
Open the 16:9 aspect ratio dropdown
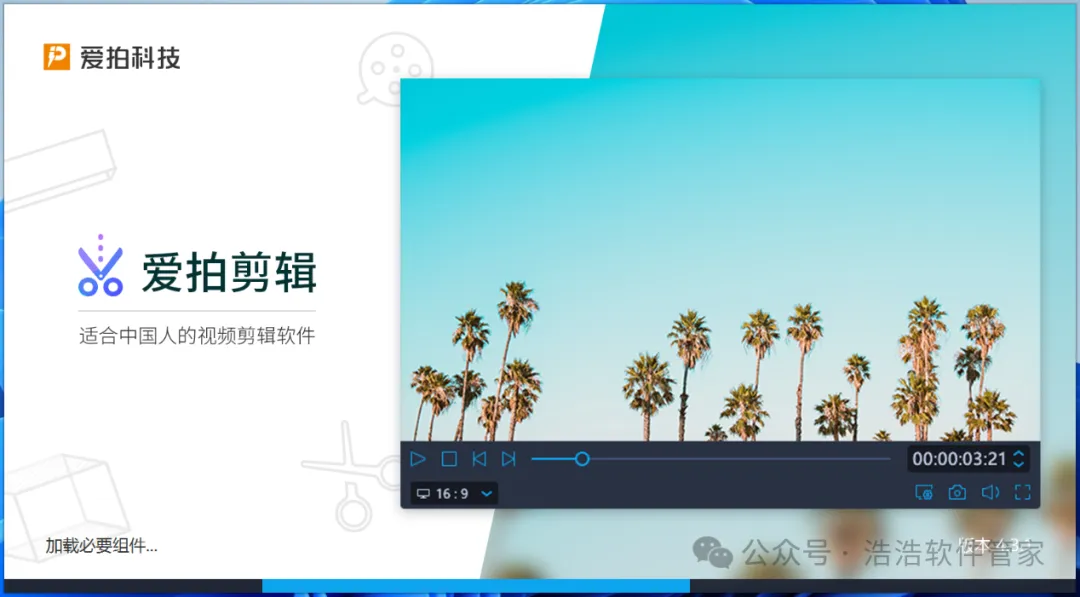(x=454, y=493)
